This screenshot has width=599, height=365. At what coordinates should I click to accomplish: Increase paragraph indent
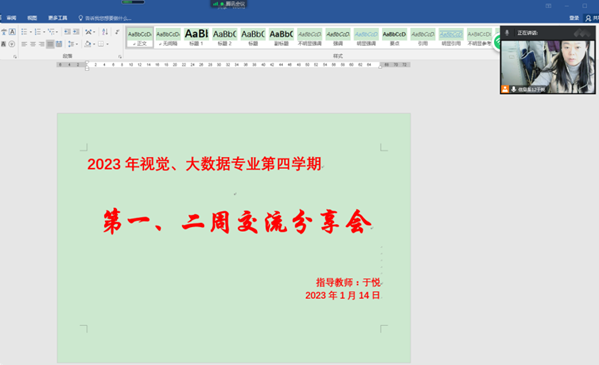click(x=76, y=32)
